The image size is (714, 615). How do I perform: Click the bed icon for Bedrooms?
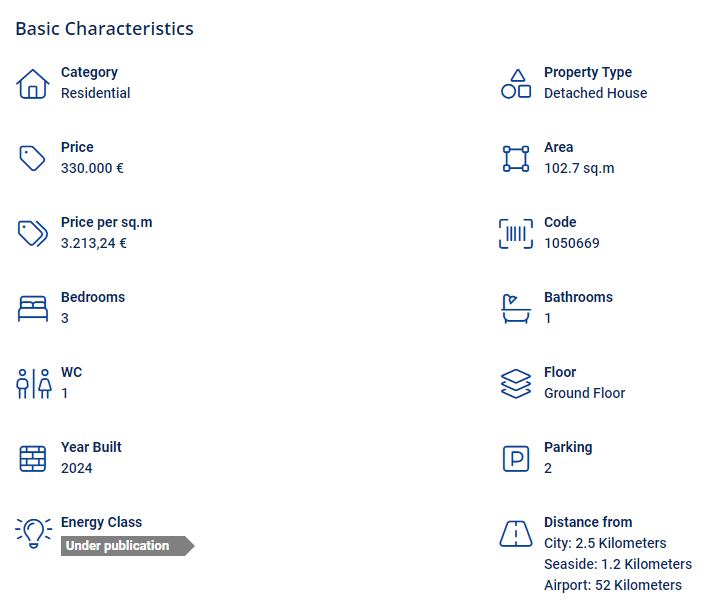(33, 308)
